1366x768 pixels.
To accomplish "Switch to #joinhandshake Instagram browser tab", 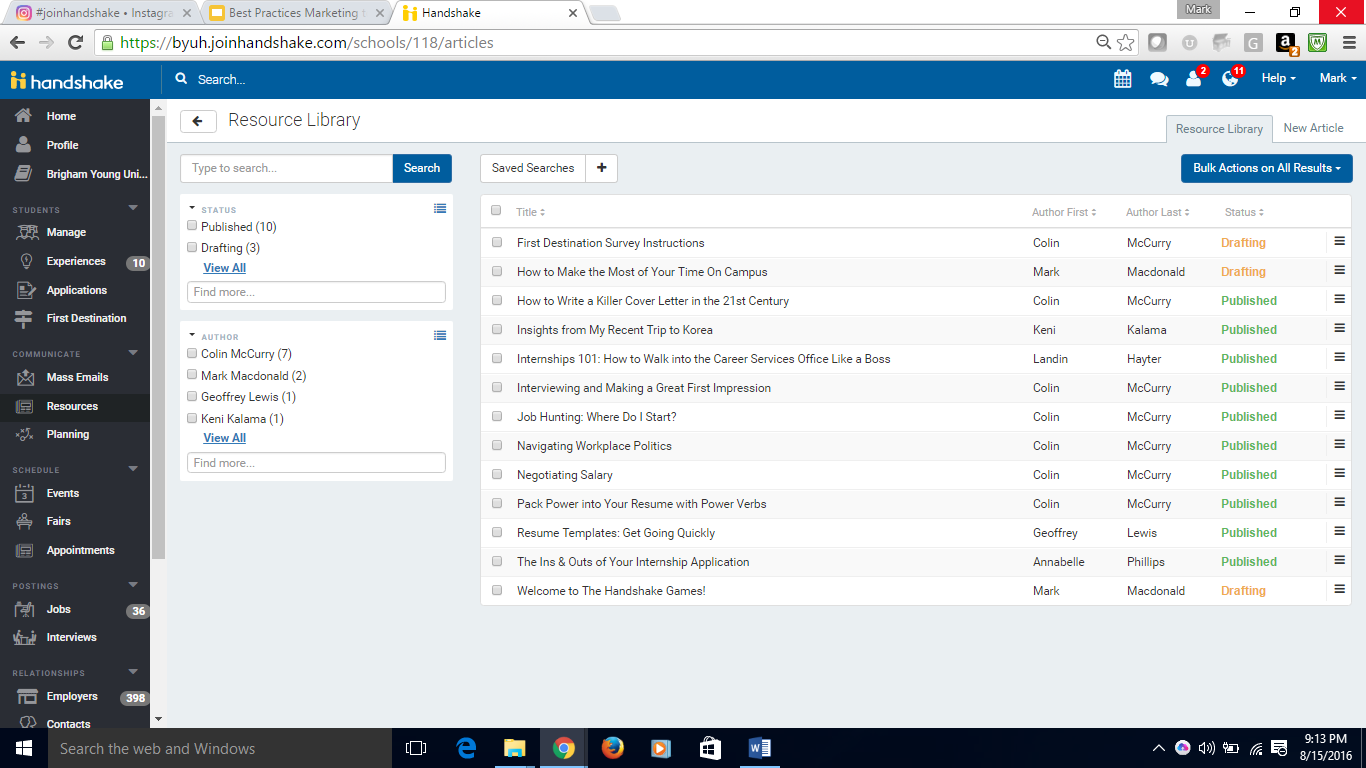I will click(104, 13).
